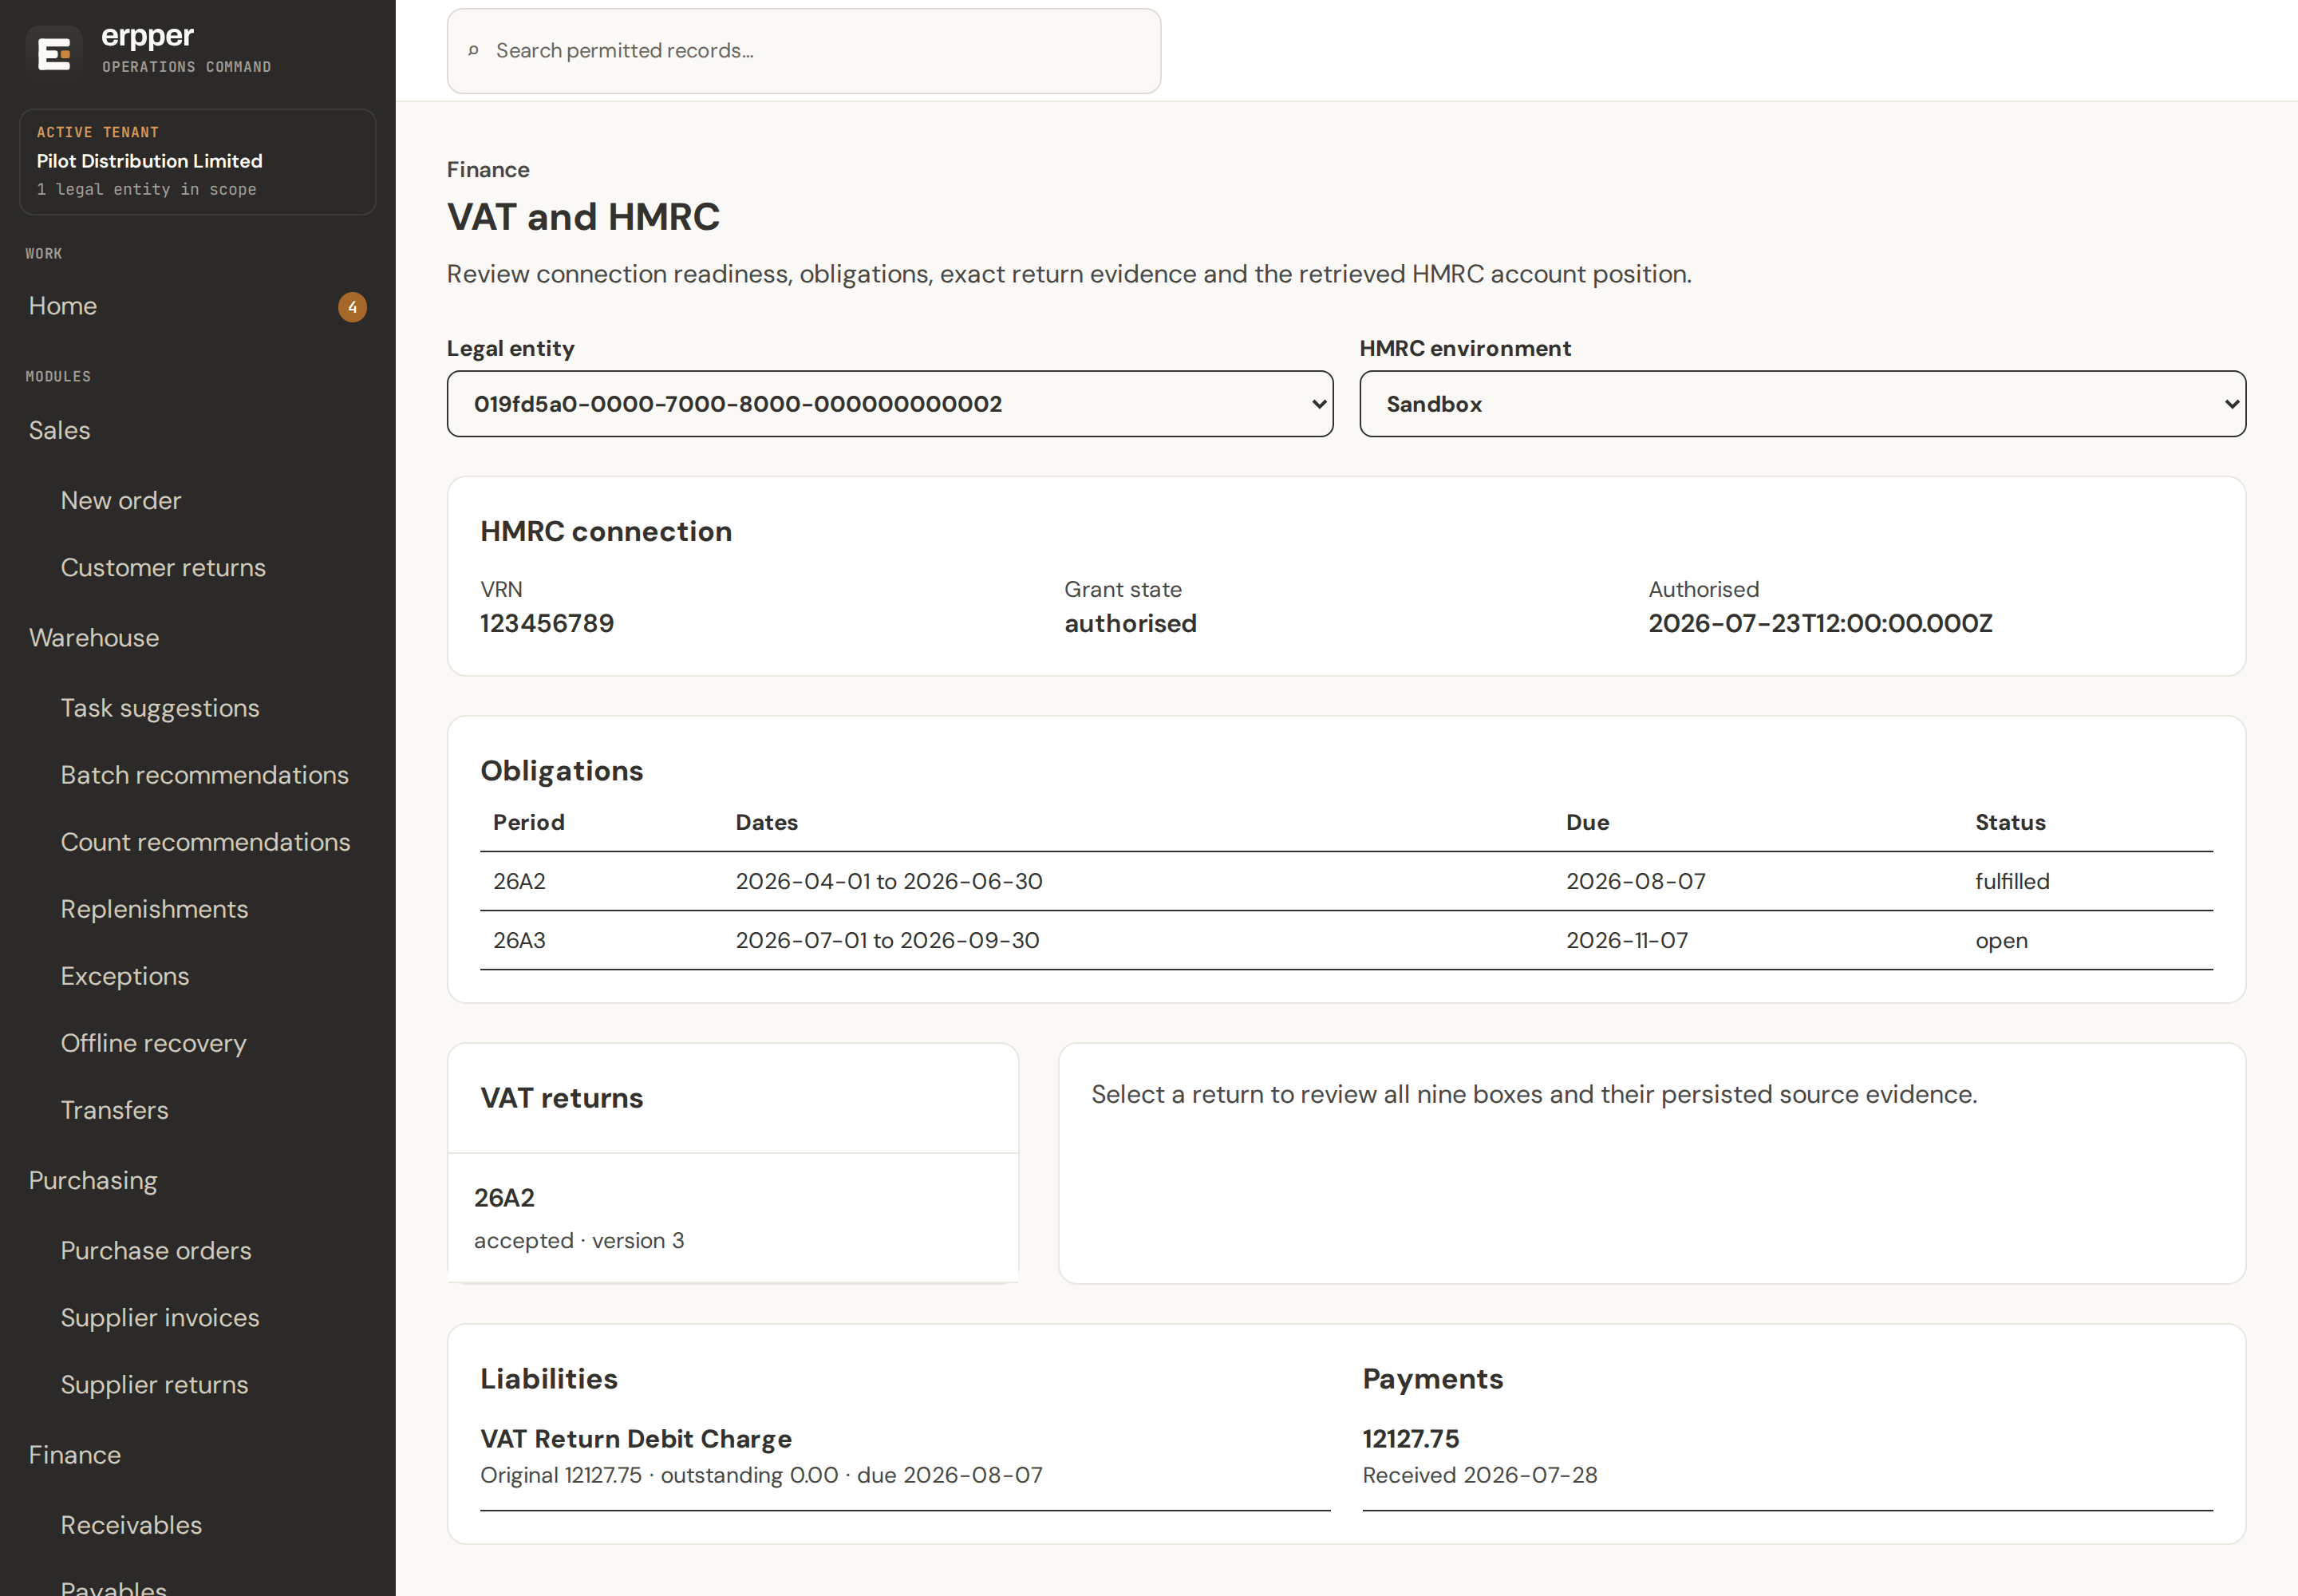Click the VRN value 123456789
The height and width of the screenshot is (1596, 2298).
coord(547,623)
